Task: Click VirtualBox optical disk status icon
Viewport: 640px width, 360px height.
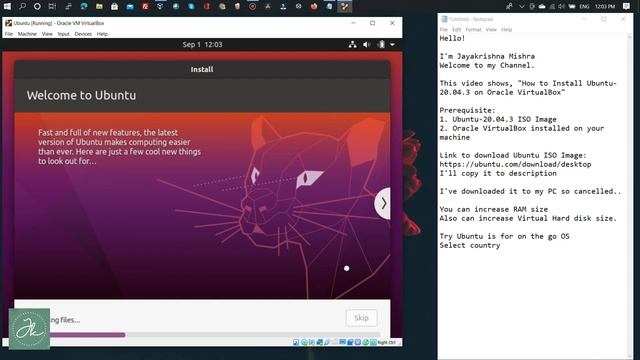Action: (304, 342)
